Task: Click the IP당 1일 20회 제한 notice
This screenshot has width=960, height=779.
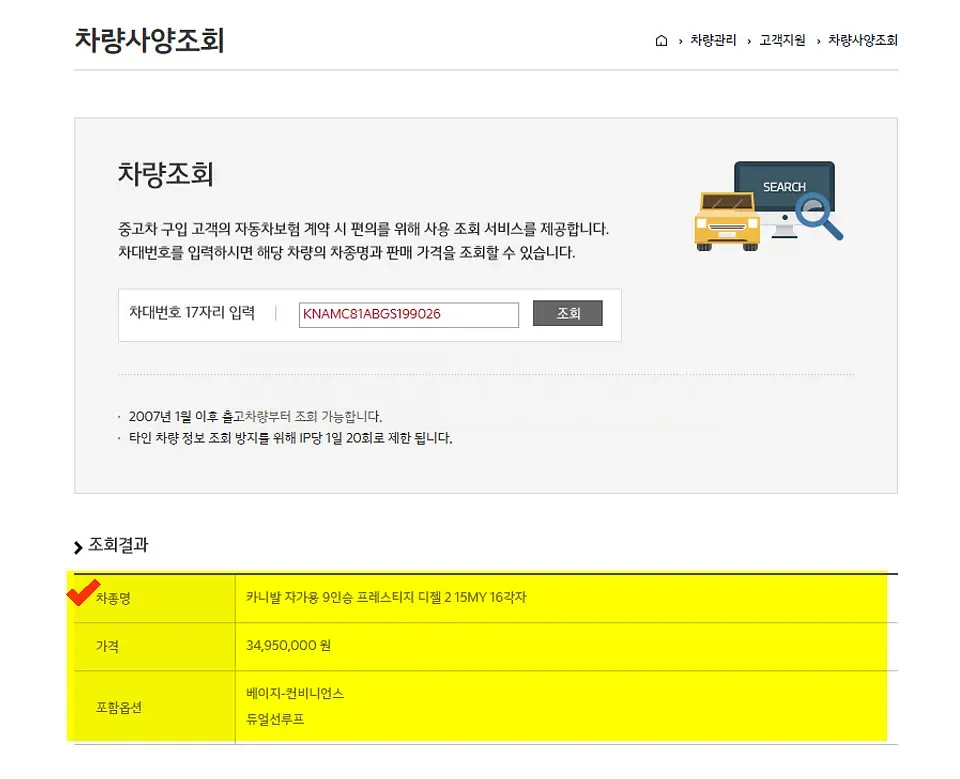Action: click(x=290, y=438)
